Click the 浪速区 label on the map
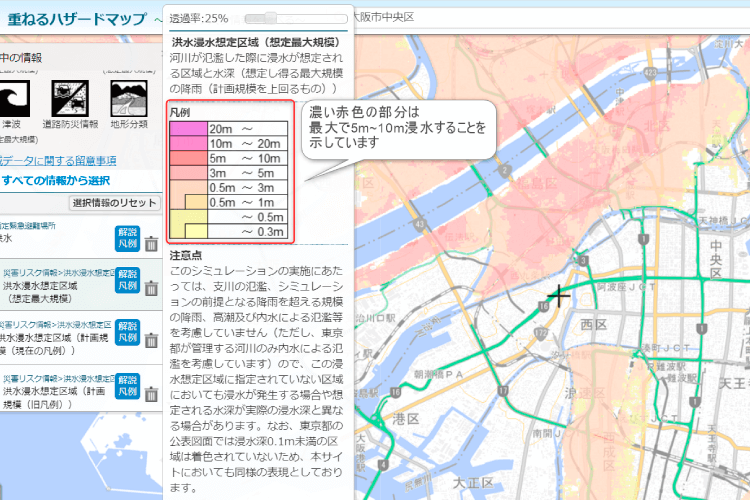This screenshot has height=500, width=750. (585, 393)
